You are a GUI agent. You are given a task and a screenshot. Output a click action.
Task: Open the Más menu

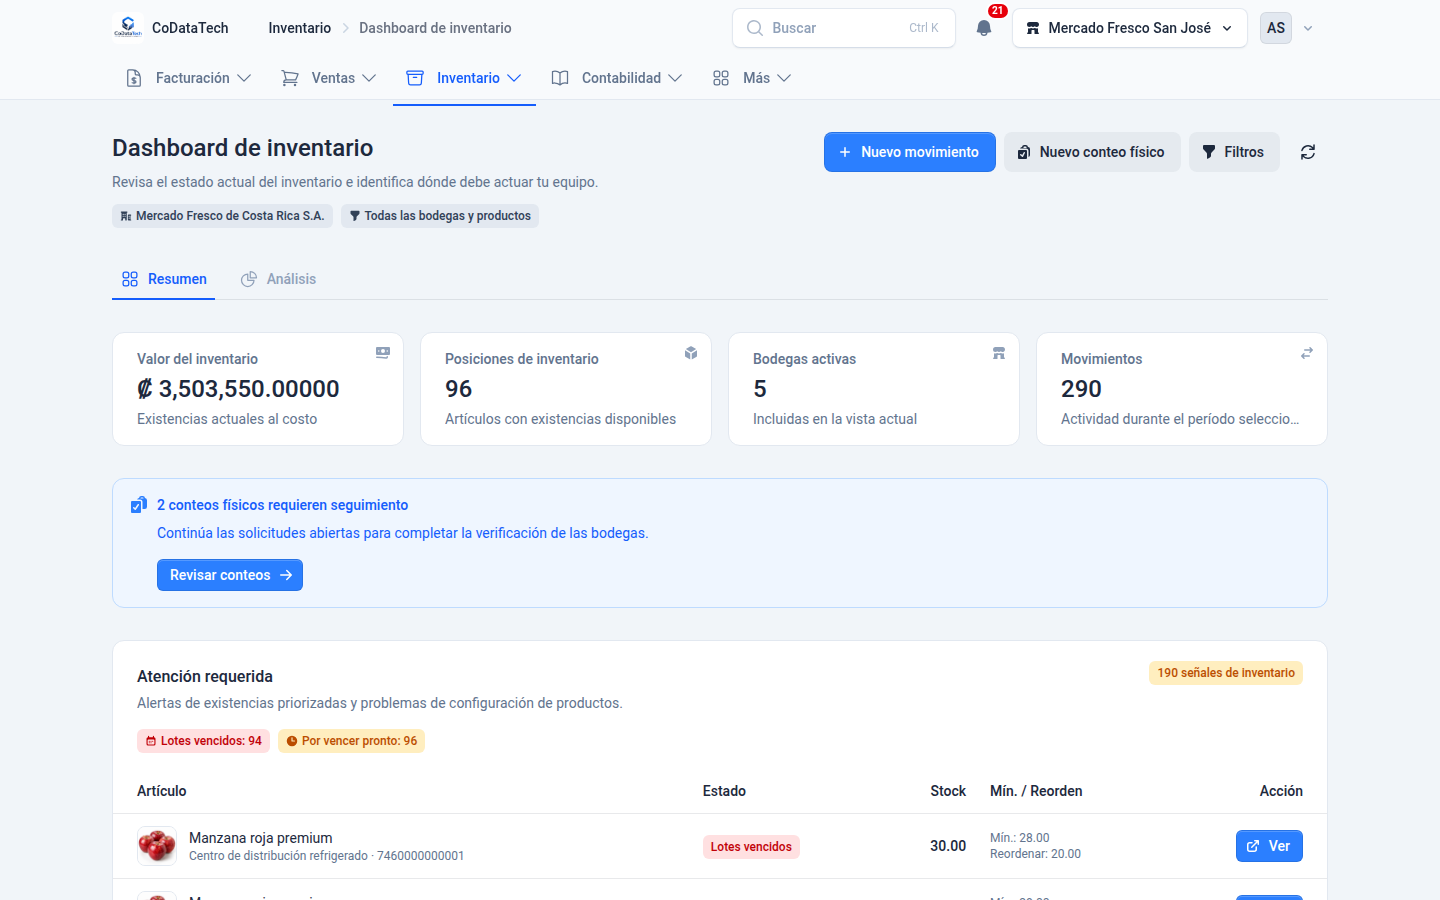752,78
